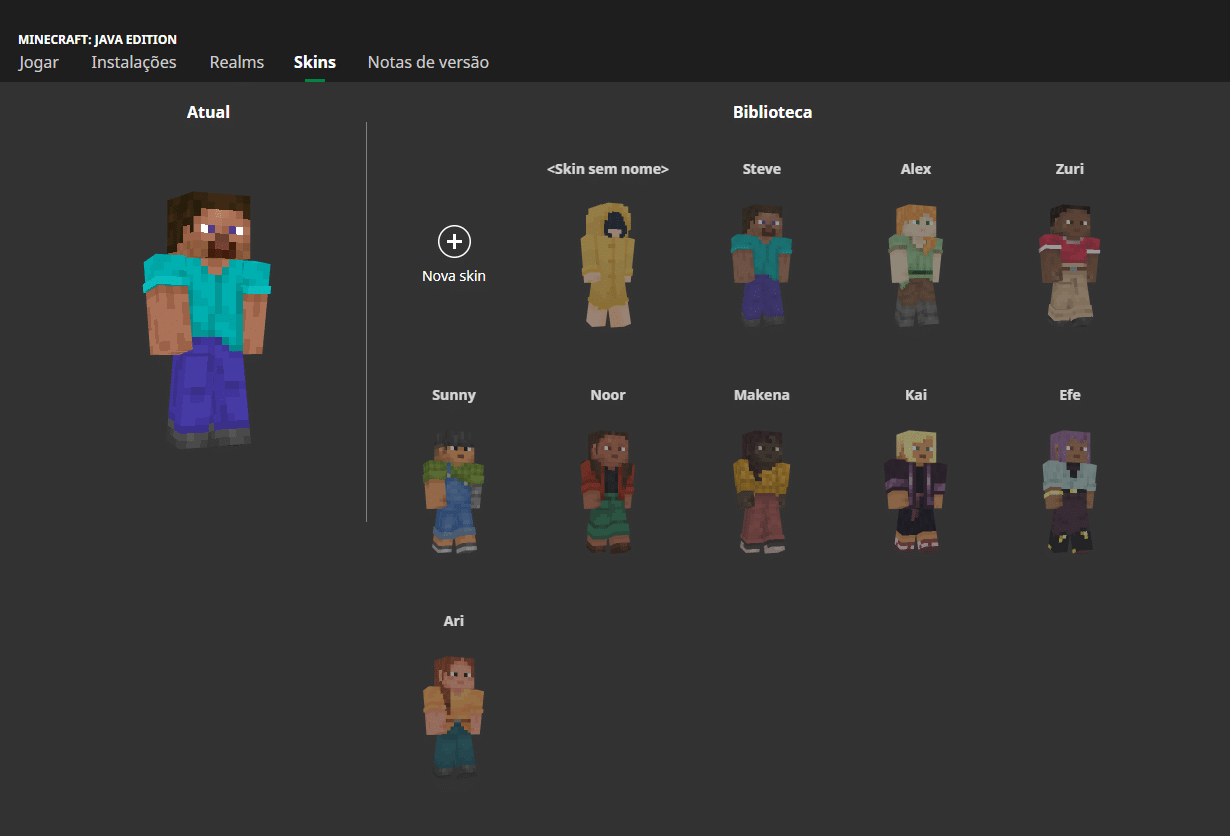The image size is (1230, 836).
Task: Select the Steve skin thumbnail
Action: (x=761, y=262)
